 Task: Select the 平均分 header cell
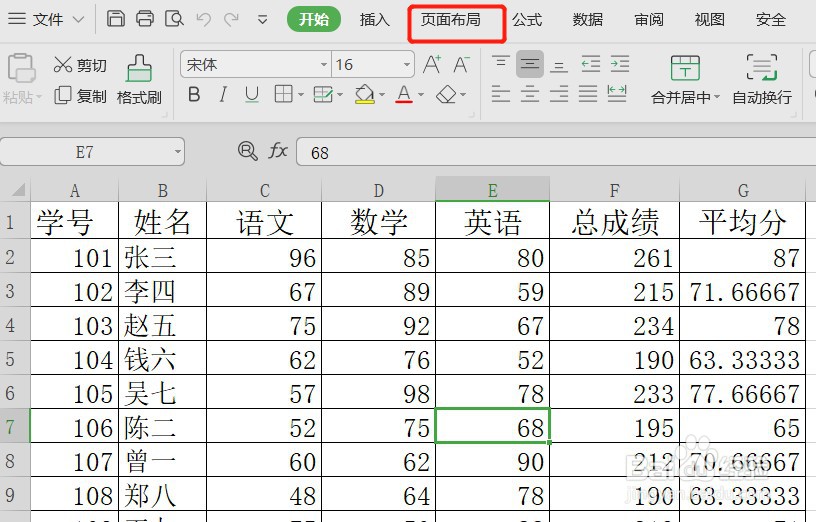point(743,221)
